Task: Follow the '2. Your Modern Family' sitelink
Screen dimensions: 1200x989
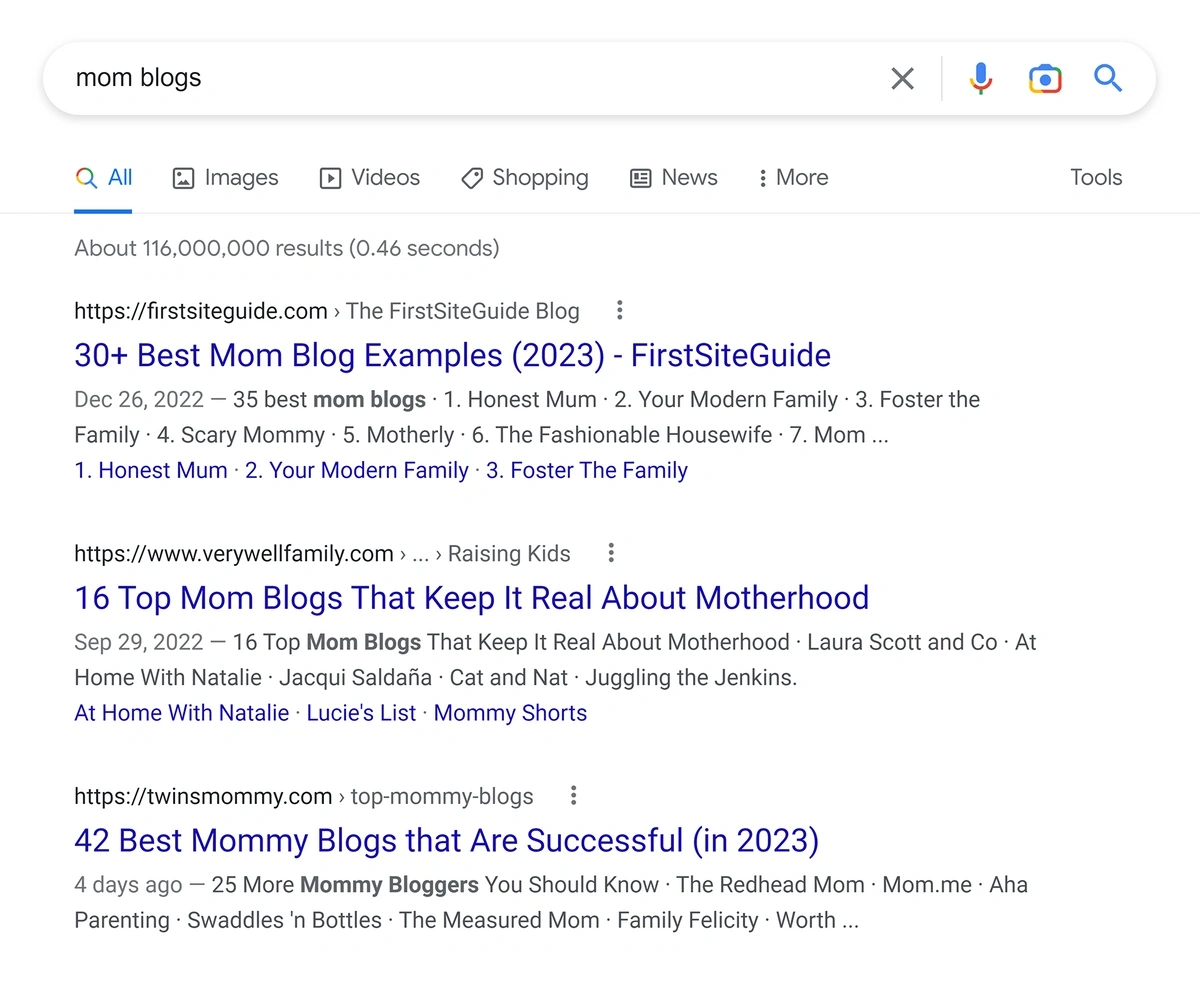Action: tap(357, 470)
